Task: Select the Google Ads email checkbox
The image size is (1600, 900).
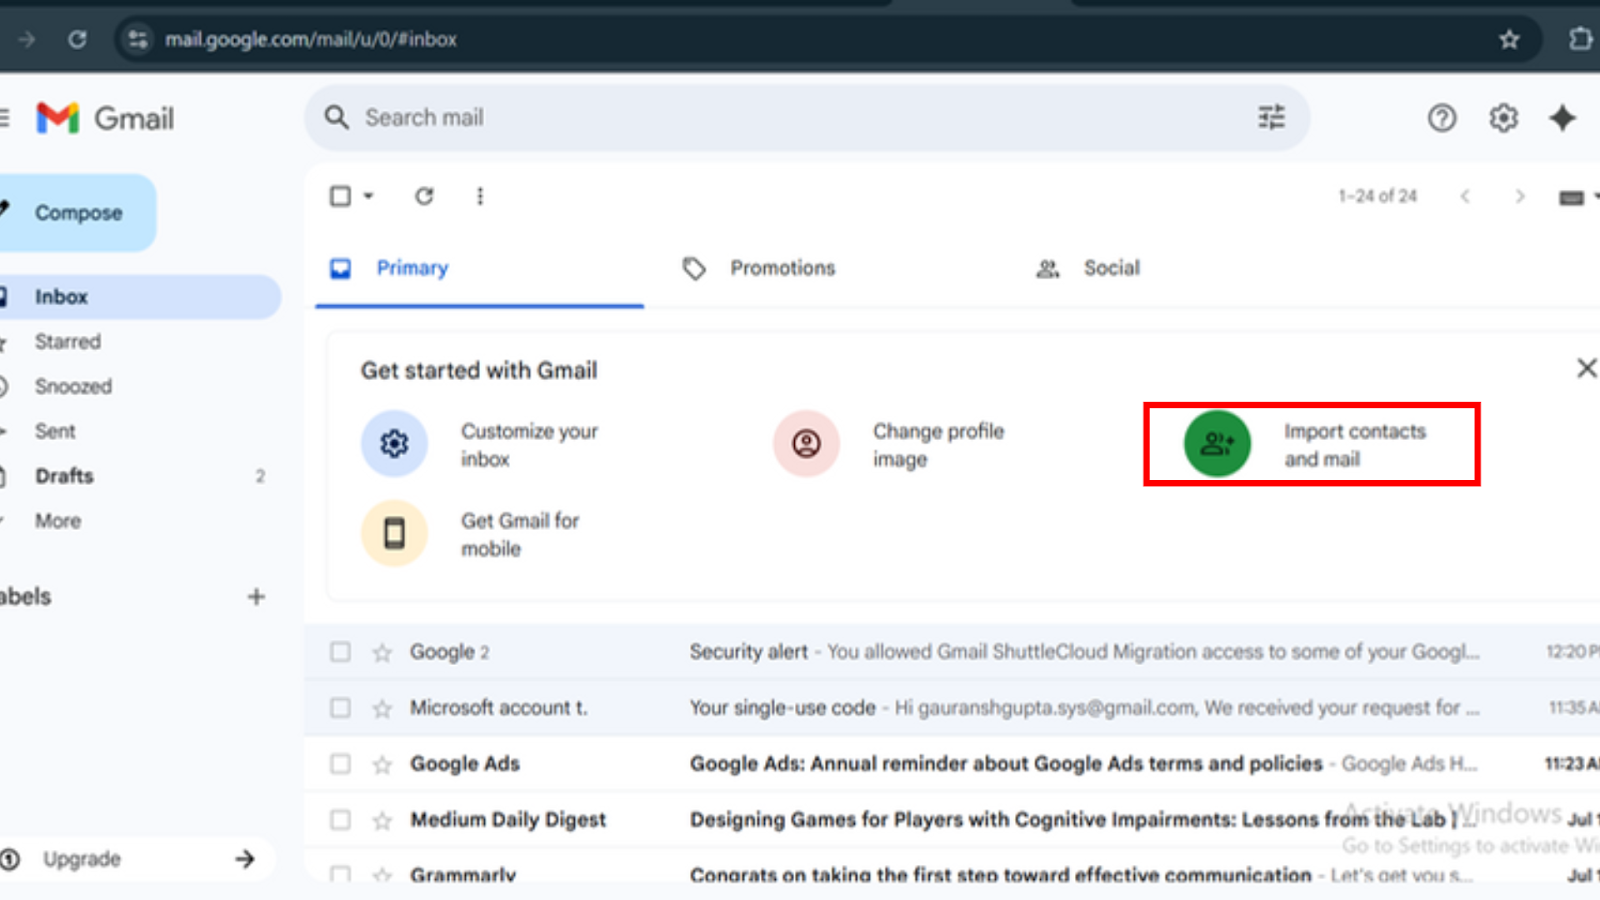Action: point(341,764)
